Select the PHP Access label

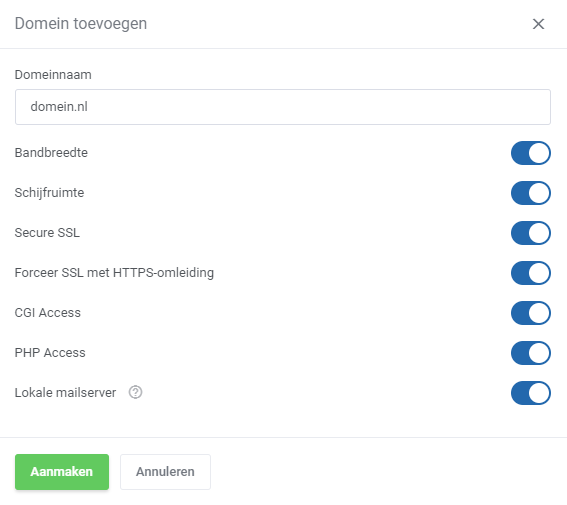[50, 353]
